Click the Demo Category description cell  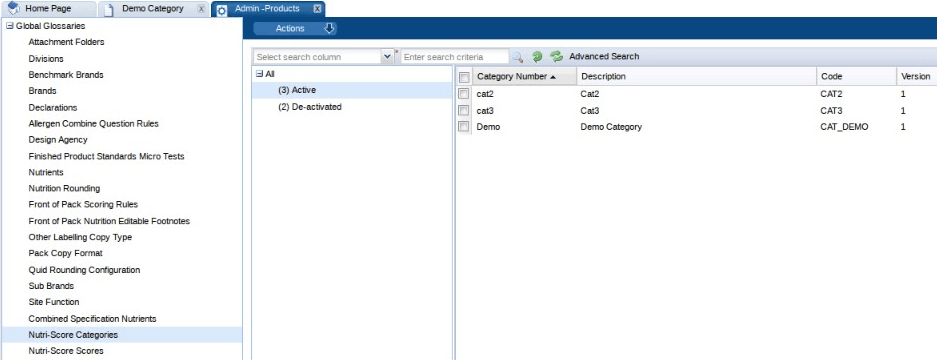[x=611, y=127]
